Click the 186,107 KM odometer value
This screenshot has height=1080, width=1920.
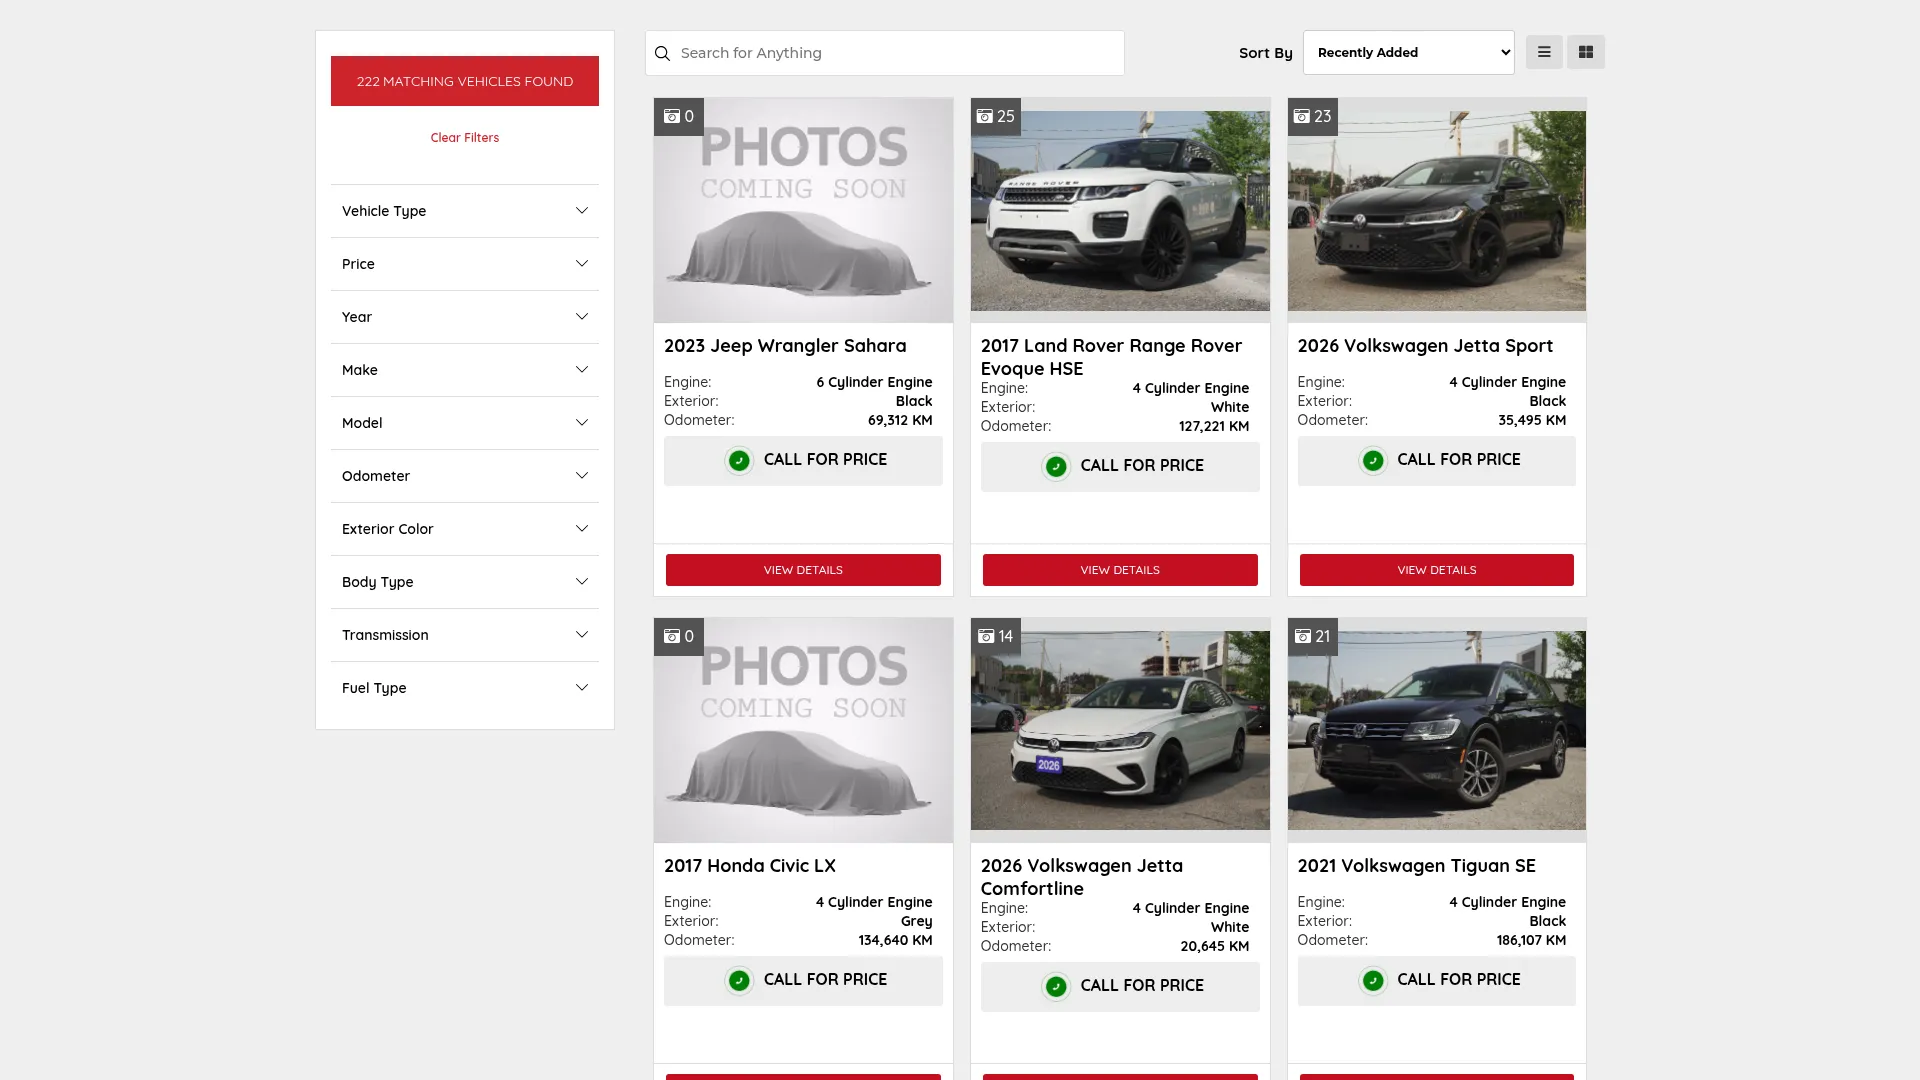(x=1531, y=941)
